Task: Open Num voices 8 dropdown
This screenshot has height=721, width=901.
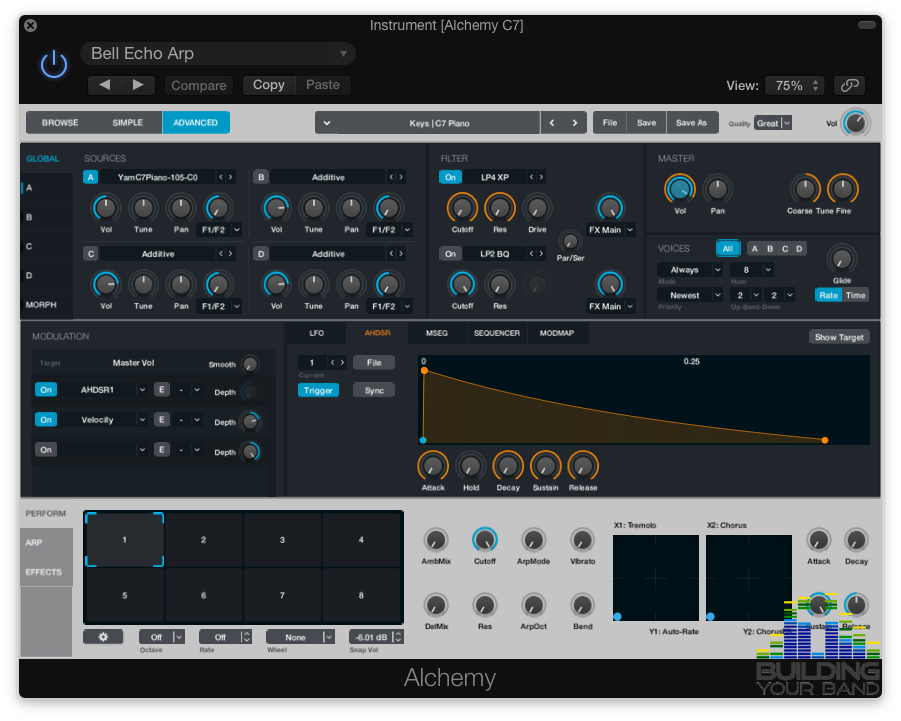Action: coord(752,269)
